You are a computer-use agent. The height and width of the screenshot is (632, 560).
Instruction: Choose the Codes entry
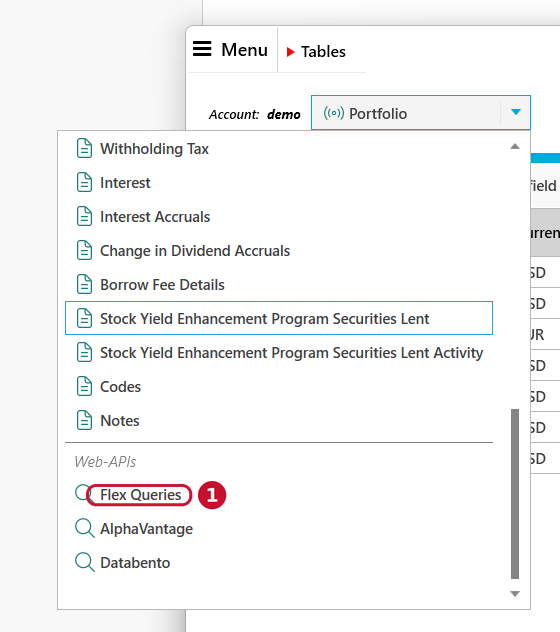click(120, 387)
